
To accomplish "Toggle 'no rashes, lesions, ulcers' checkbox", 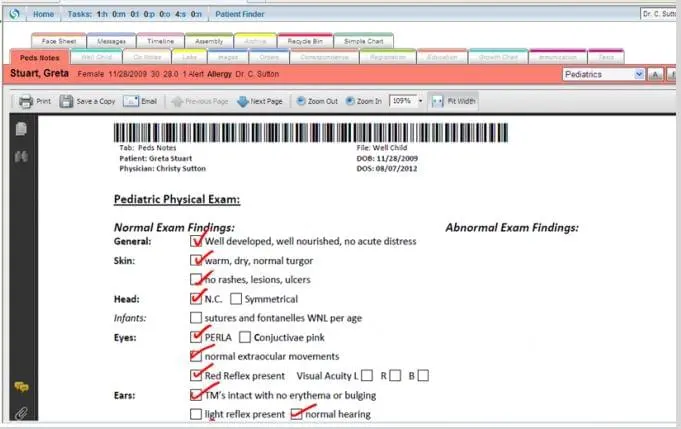I will (196, 279).
